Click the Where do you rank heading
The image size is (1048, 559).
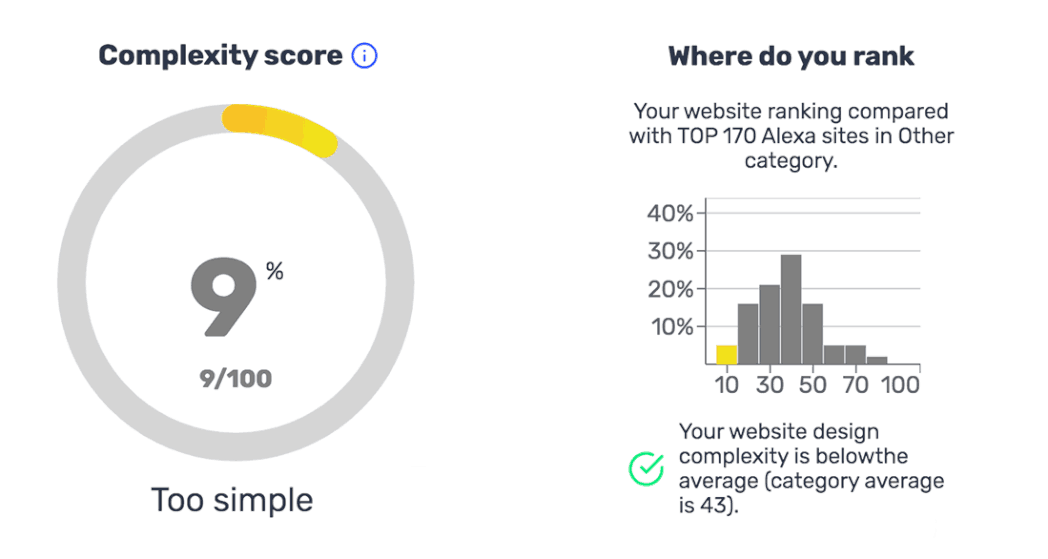791,56
